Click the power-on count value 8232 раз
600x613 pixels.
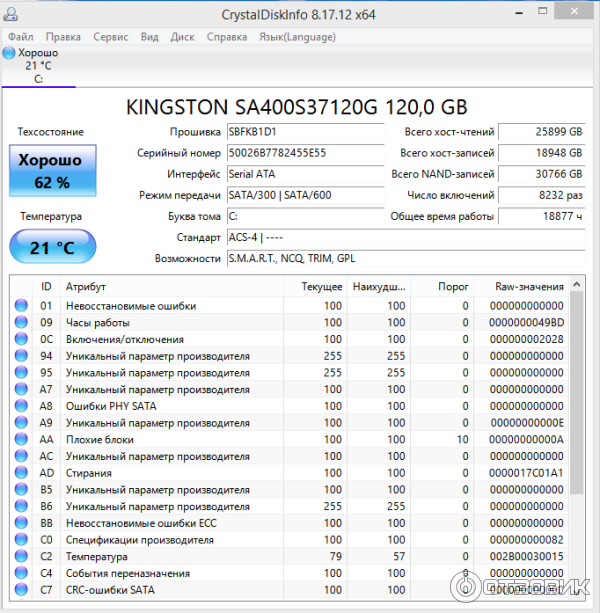542,195
